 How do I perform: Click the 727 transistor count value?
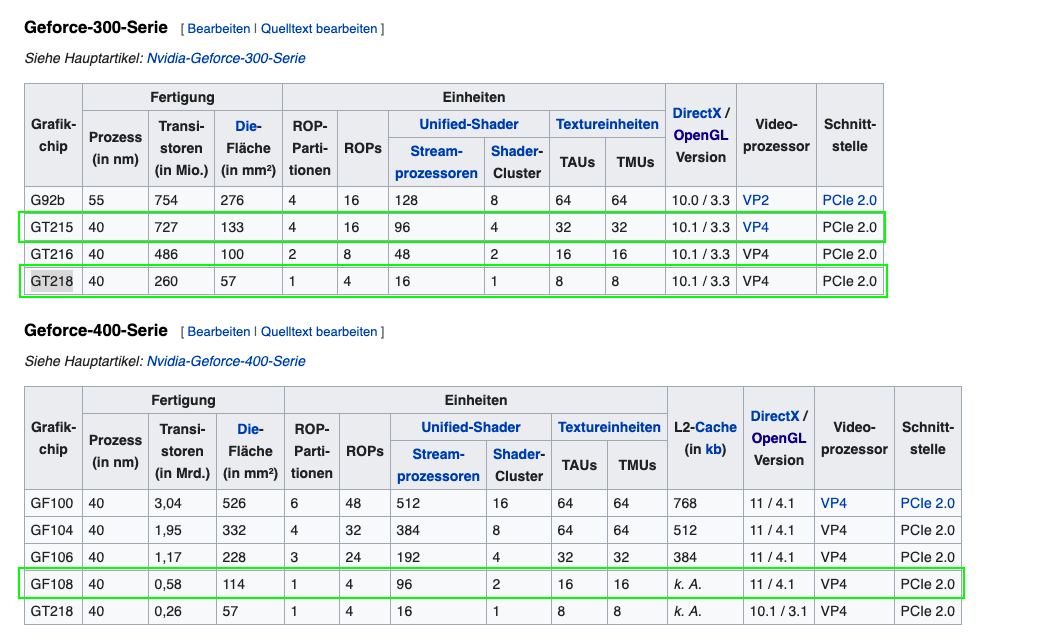tap(166, 227)
